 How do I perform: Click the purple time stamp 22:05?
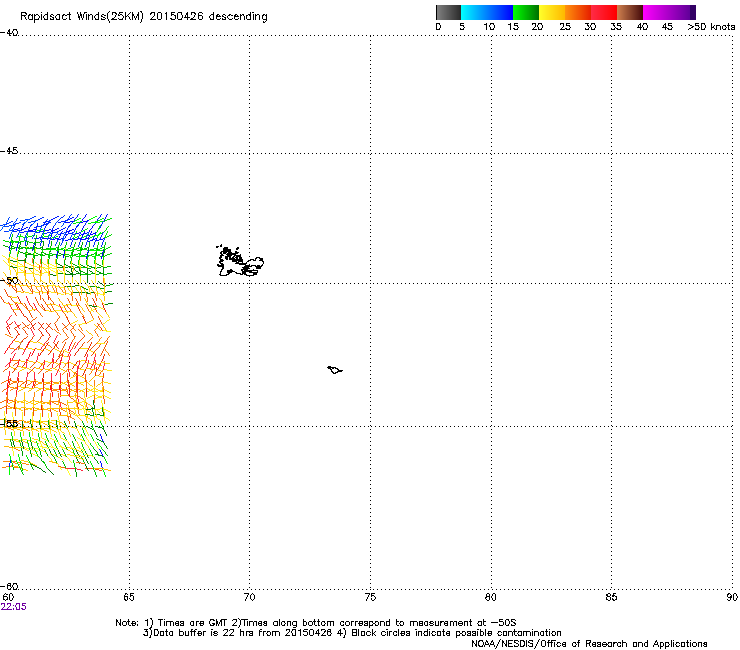[x=14, y=607]
